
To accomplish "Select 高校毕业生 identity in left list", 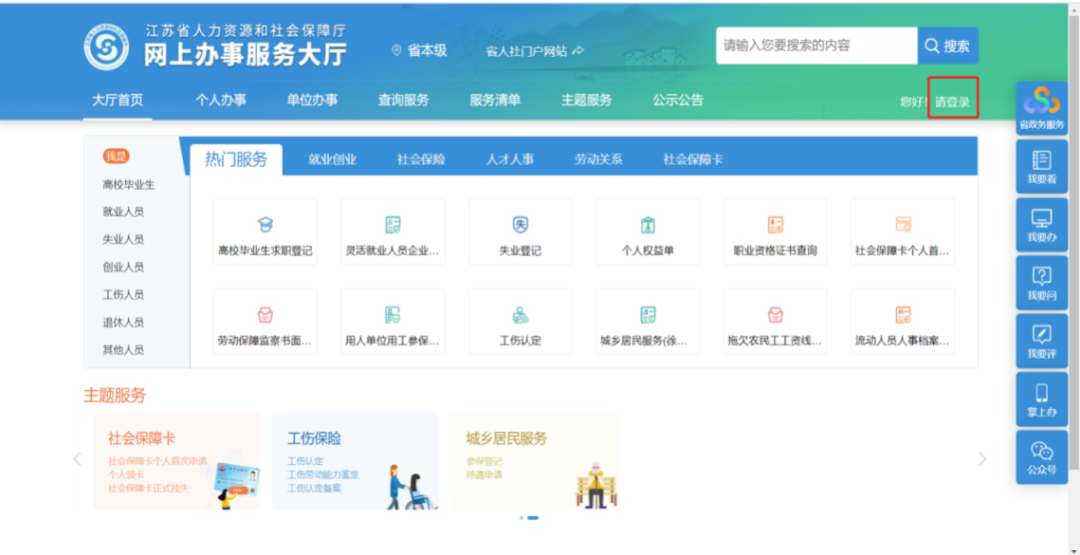I will [x=129, y=185].
